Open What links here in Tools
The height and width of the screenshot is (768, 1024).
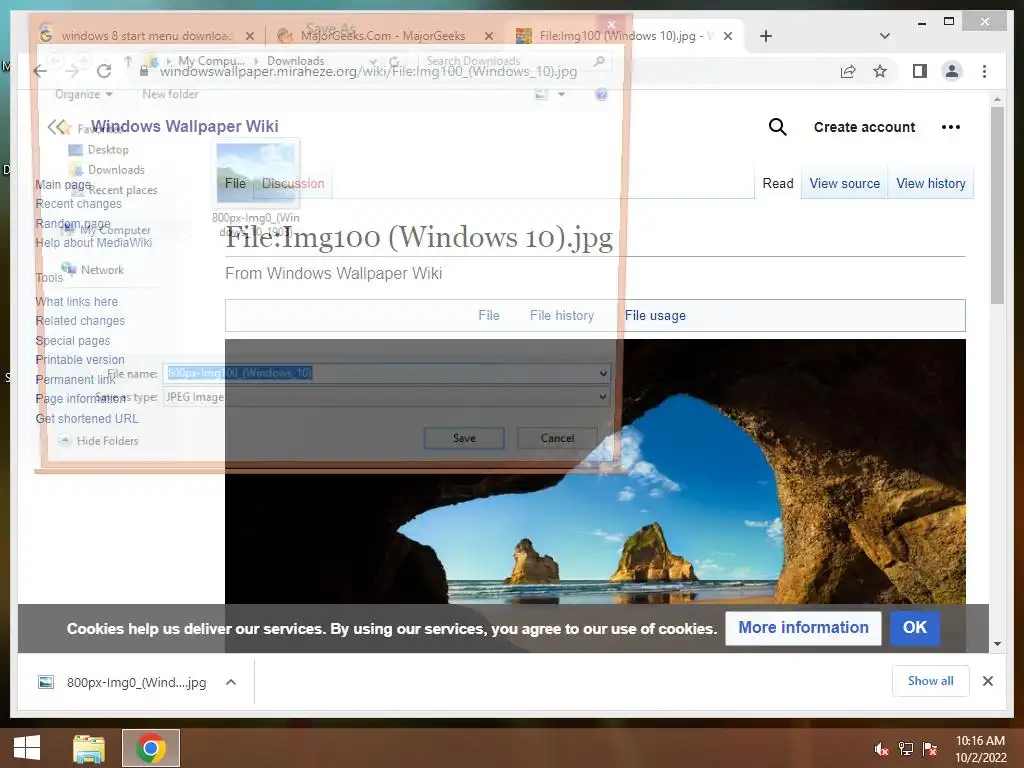[x=76, y=302]
